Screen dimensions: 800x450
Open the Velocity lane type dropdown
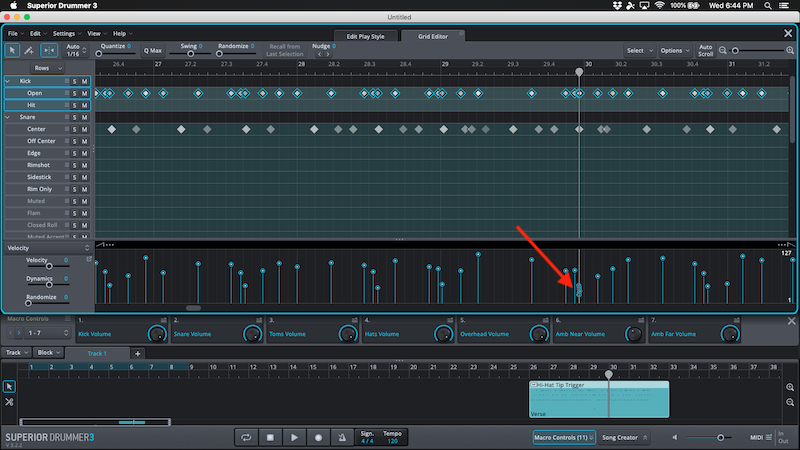[x=48, y=248]
